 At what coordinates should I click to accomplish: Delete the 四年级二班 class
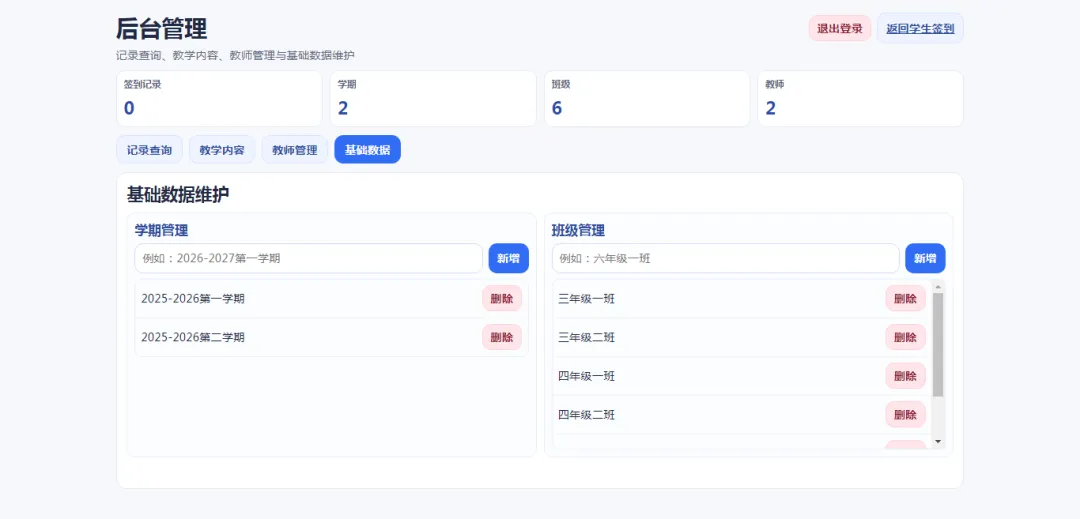[x=905, y=414]
